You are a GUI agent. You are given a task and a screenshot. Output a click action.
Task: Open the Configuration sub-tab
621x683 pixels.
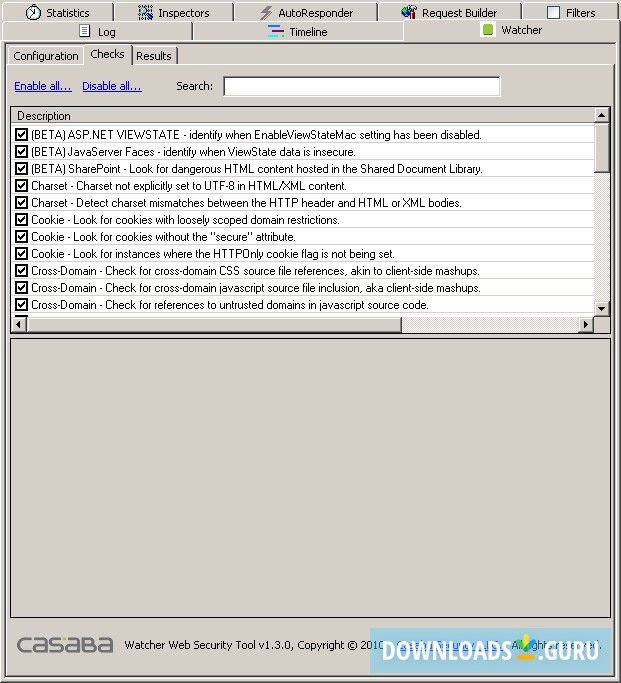pos(46,56)
